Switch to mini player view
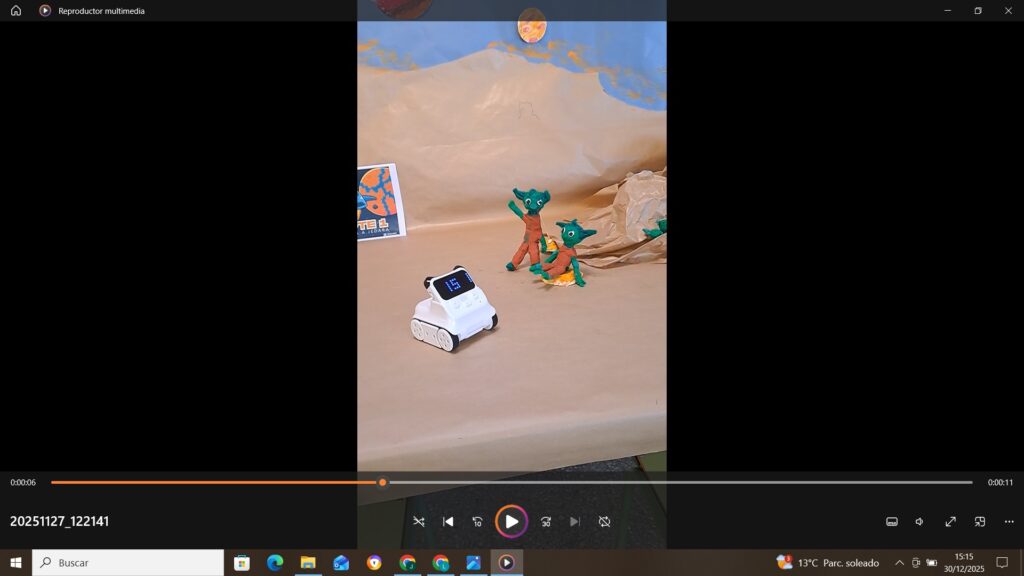The width and height of the screenshot is (1024, 576). 980,521
